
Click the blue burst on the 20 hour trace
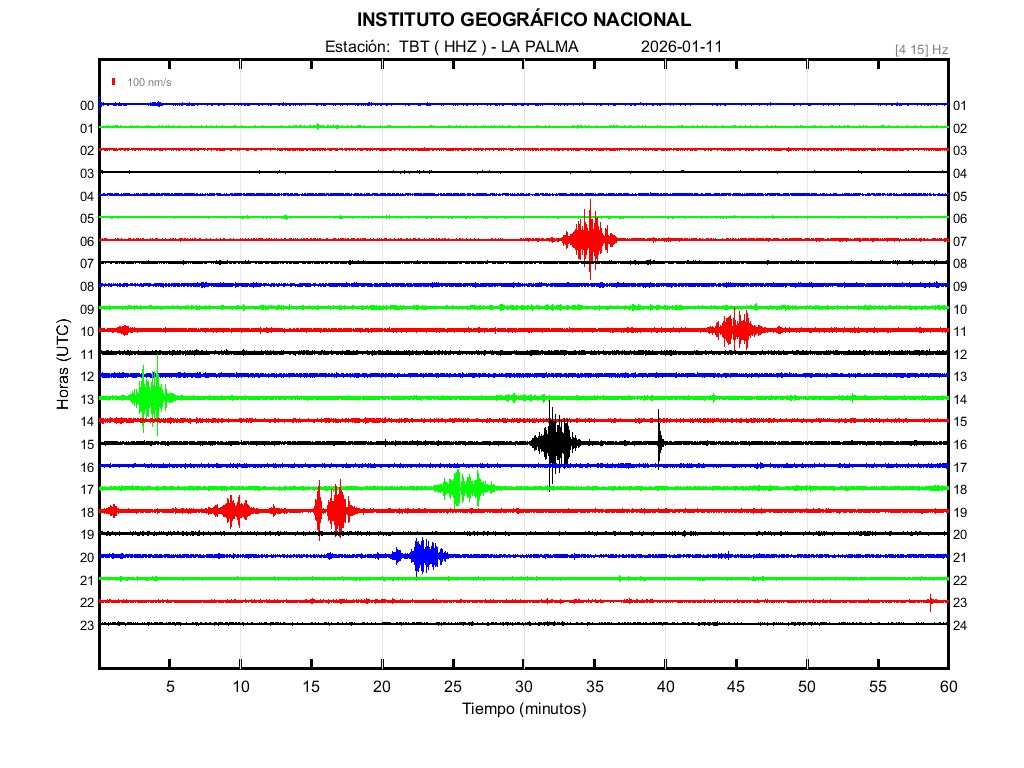coord(424,556)
